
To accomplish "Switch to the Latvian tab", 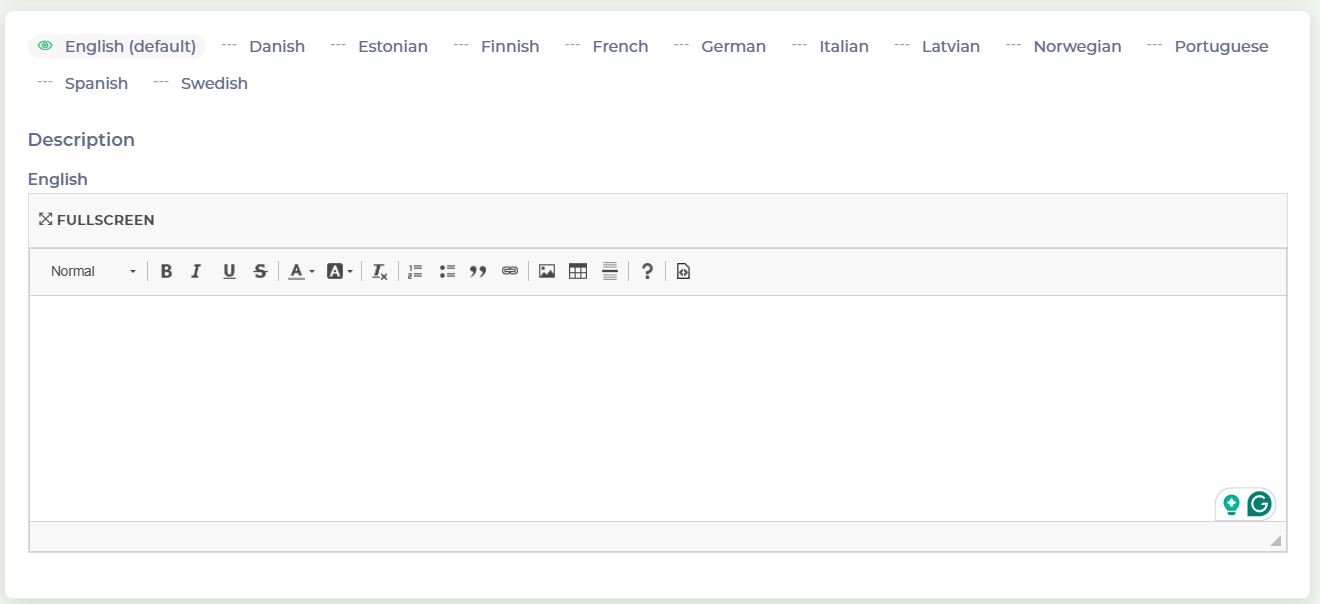I will 938,46.
